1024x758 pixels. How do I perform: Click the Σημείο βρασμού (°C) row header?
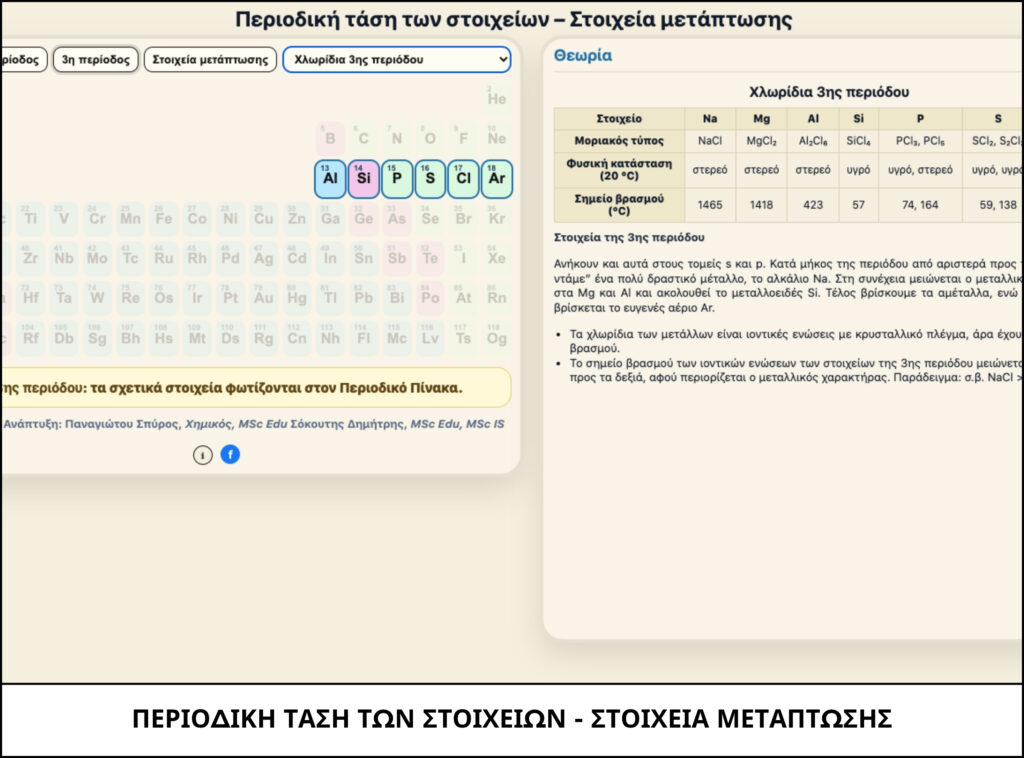tap(619, 205)
